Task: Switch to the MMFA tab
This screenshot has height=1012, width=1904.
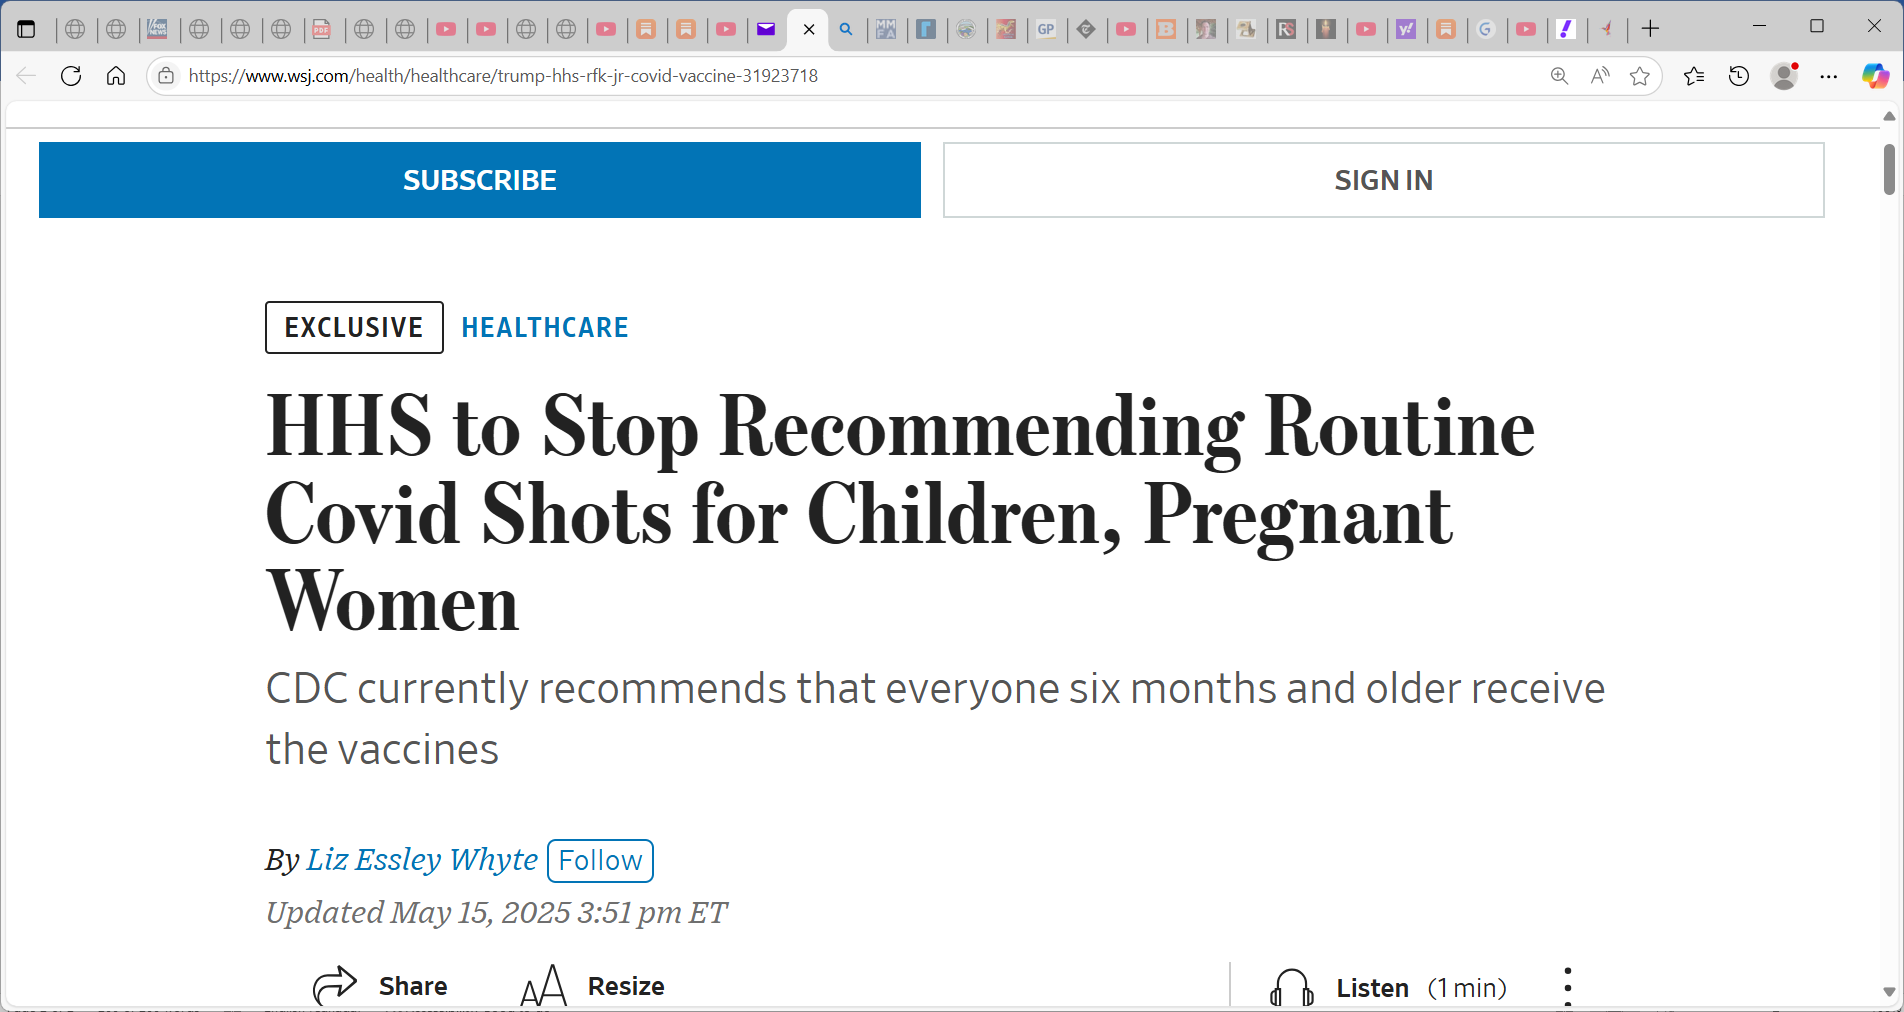Action: pos(886,29)
